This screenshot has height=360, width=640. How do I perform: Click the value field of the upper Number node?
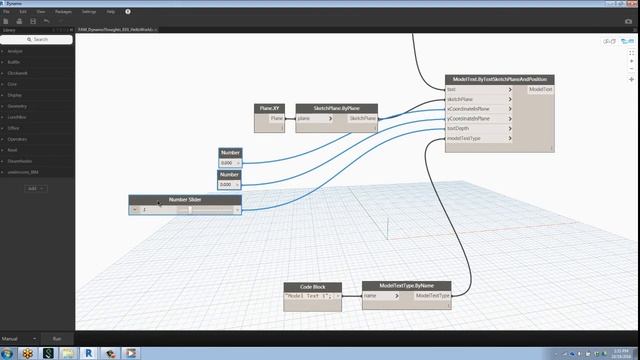coord(228,163)
